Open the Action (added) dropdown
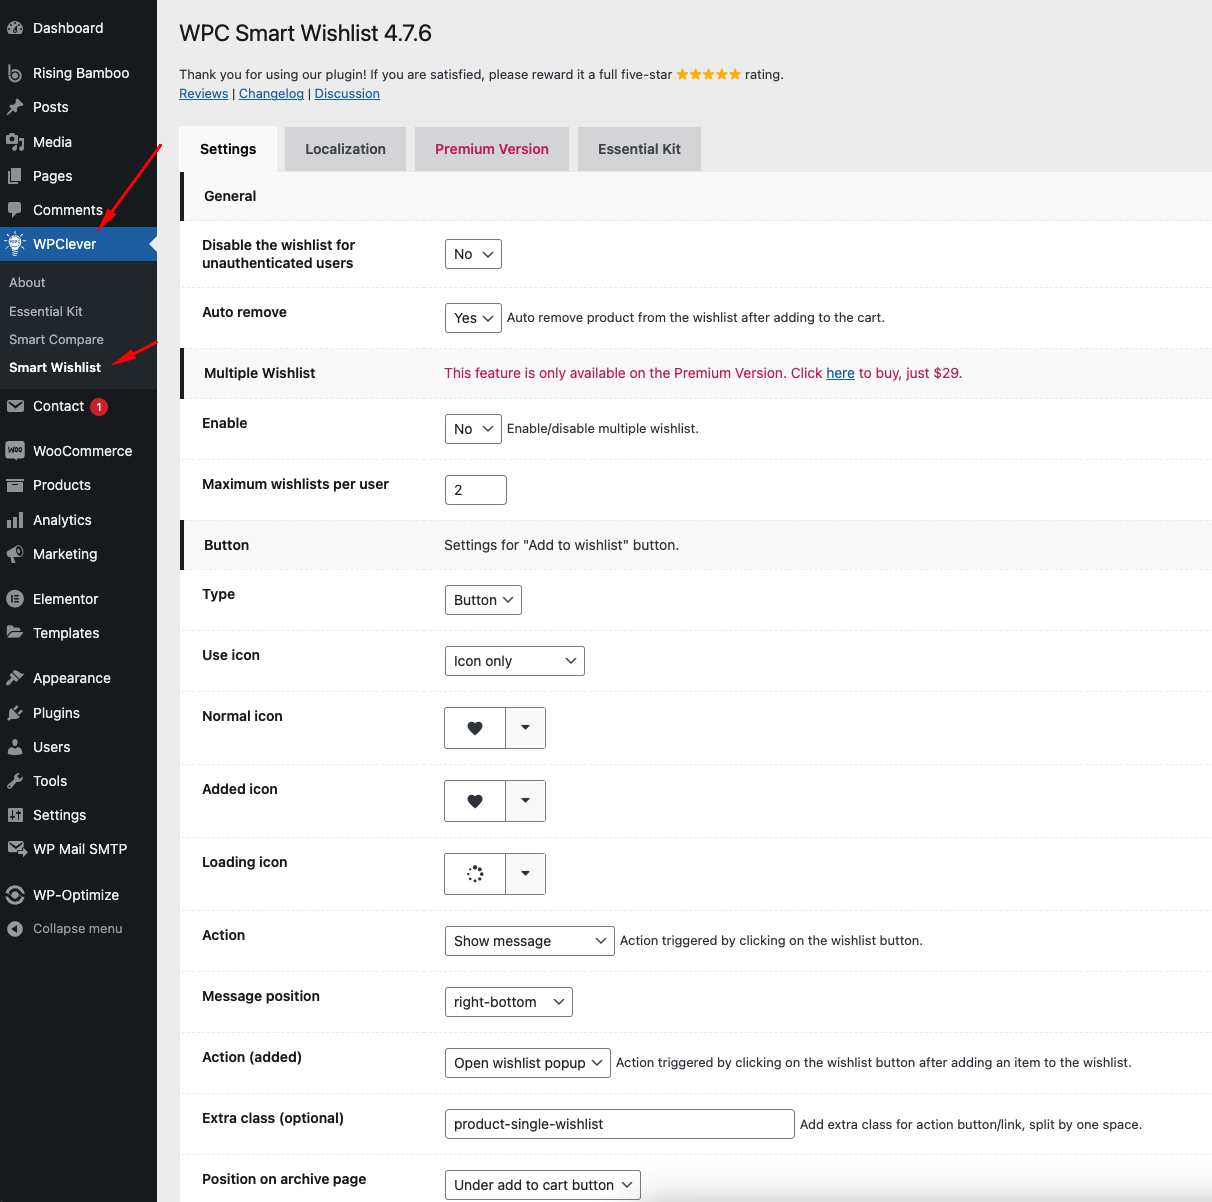1212x1202 pixels. click(528, 1063)
